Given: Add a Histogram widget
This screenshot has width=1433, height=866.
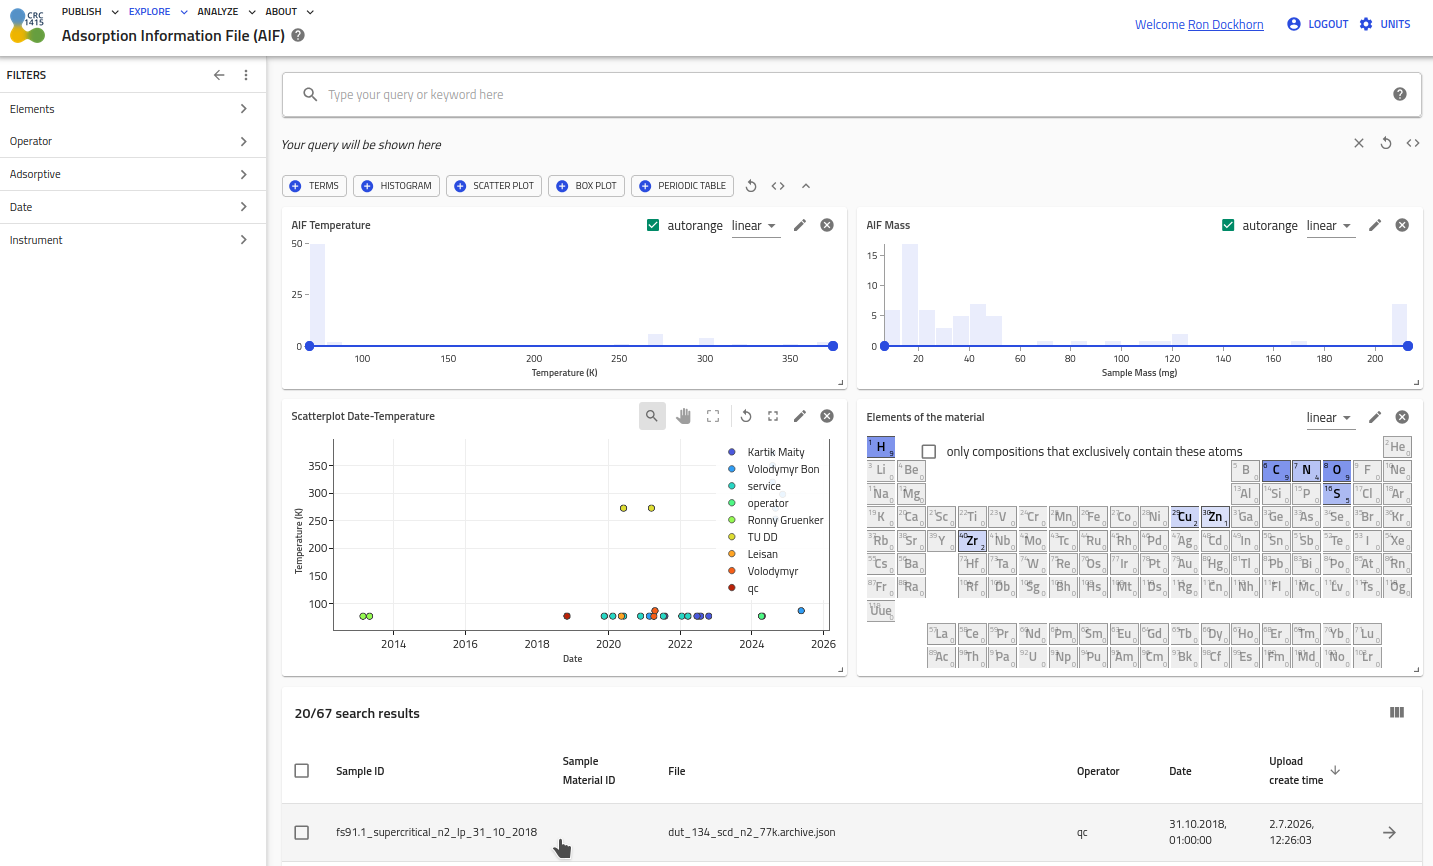Looking at the screenshot, I should (x=397, y=186).
